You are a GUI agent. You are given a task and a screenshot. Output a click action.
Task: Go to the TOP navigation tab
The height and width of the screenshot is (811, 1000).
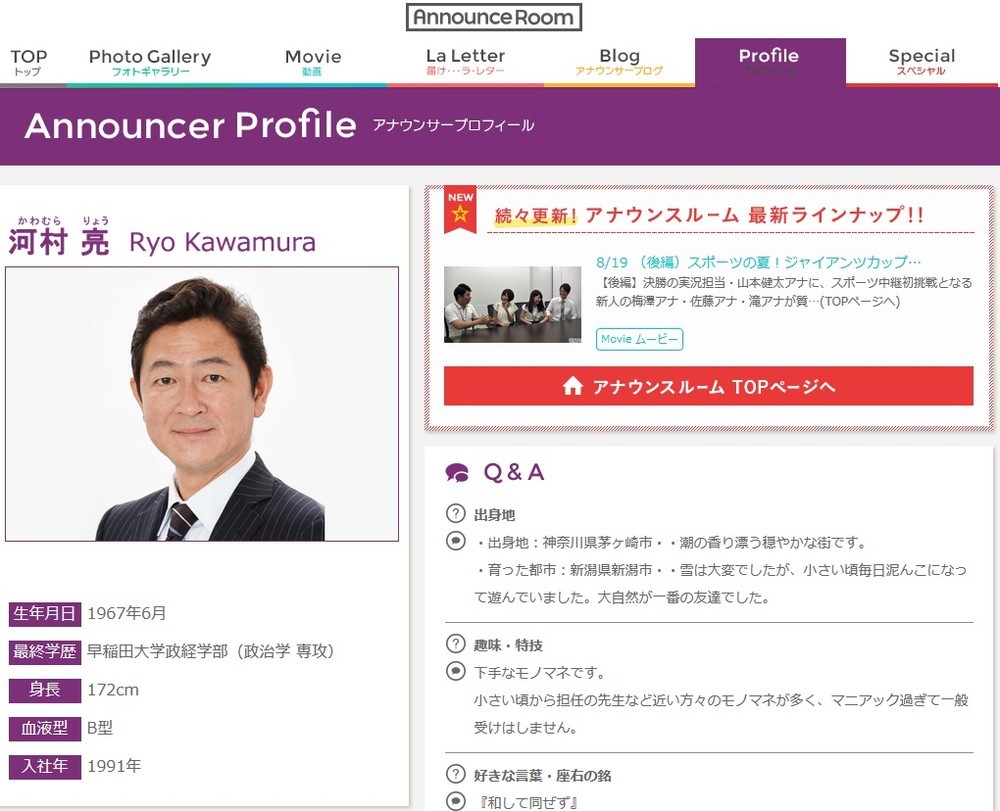[x=29, y=62]
